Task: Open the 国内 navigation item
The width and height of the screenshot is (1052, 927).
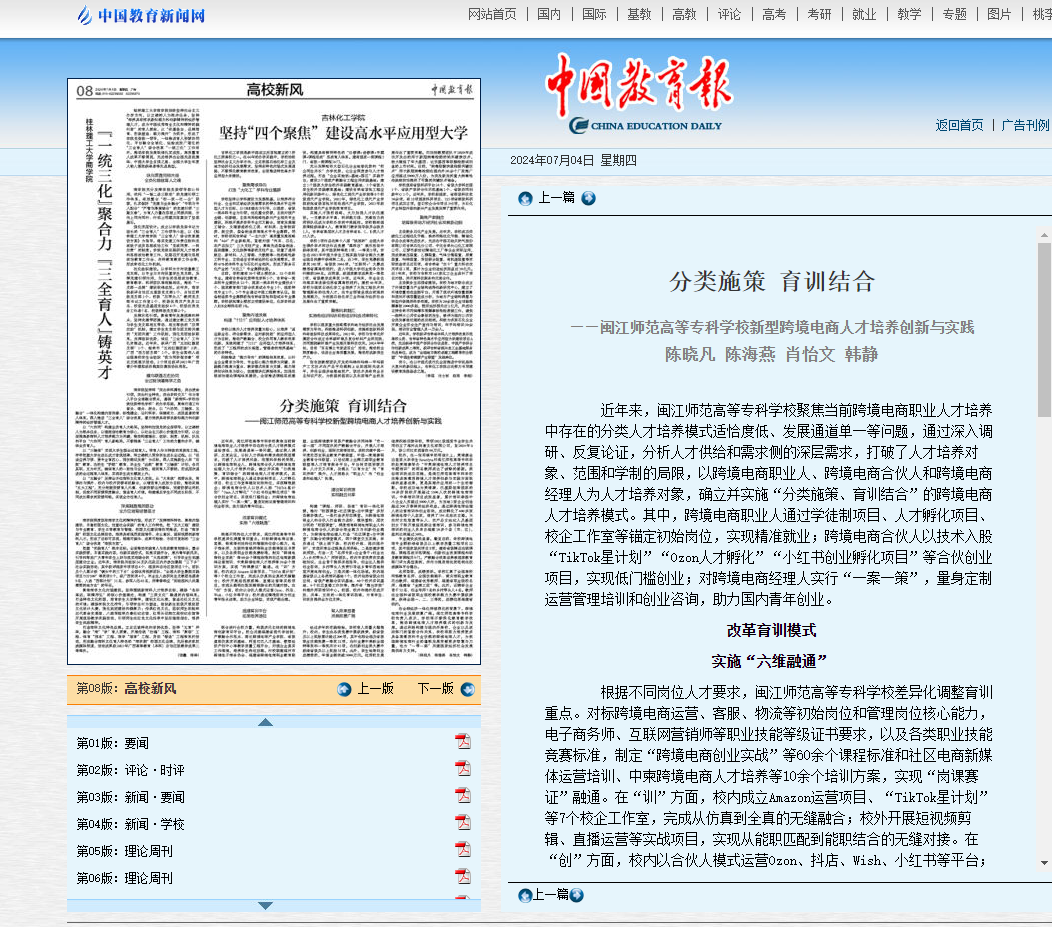Action: click(549, 14)
